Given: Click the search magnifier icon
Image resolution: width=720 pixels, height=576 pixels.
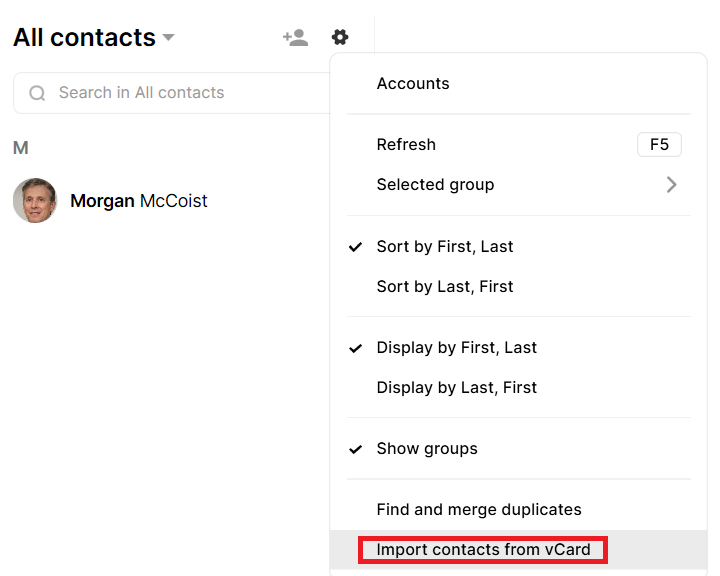Looking at the screenshot, I should 37,93.
